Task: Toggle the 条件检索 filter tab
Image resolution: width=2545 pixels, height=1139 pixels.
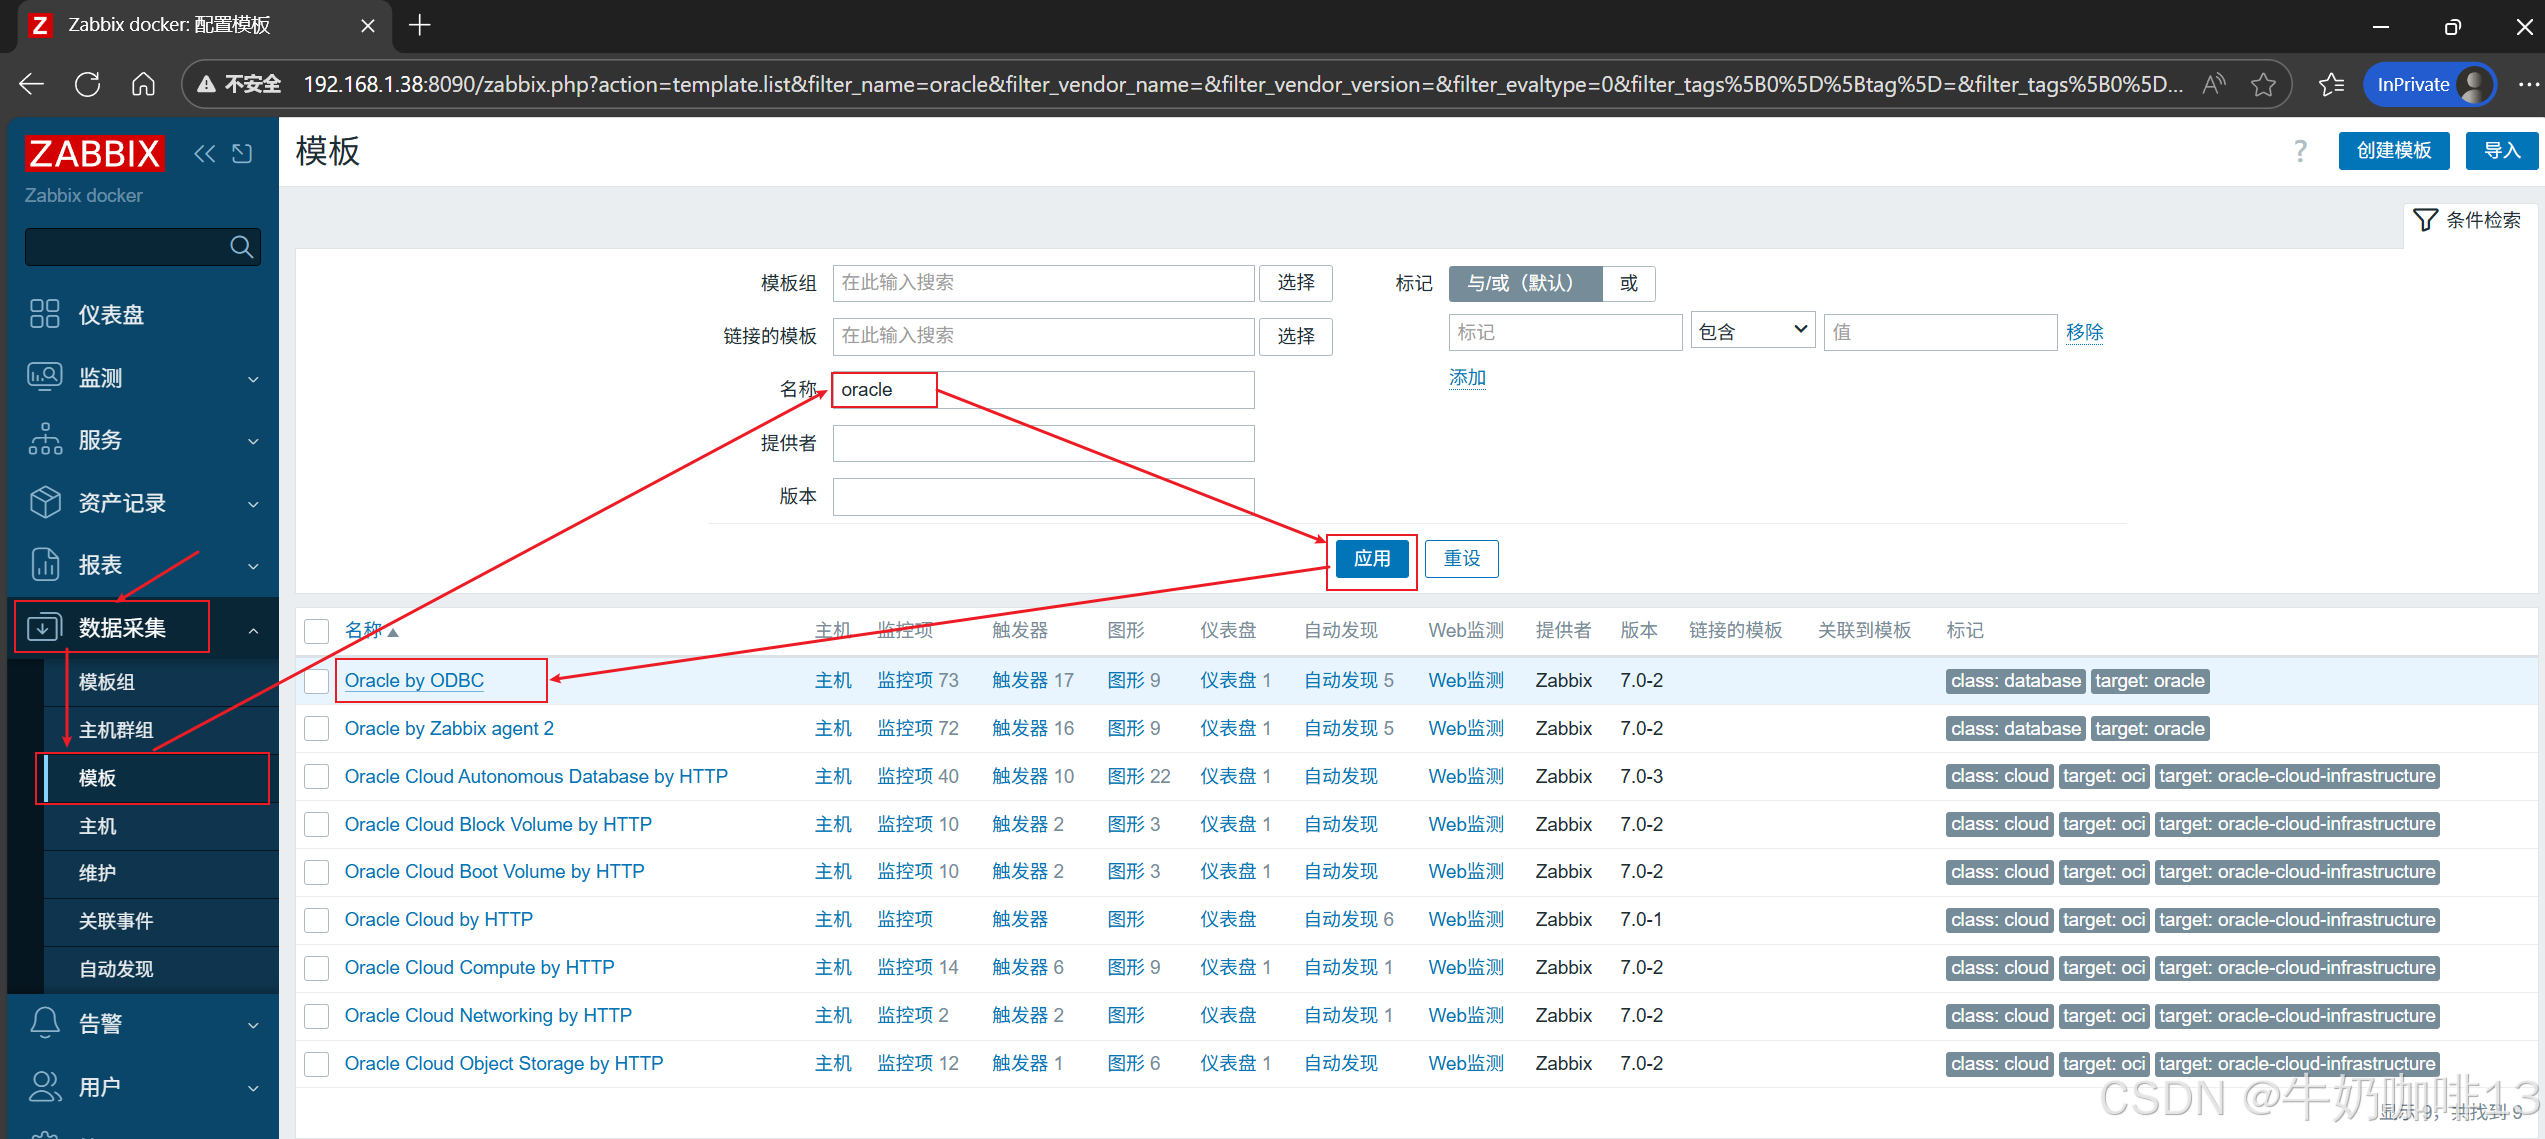Action: tap(2467, 220)
